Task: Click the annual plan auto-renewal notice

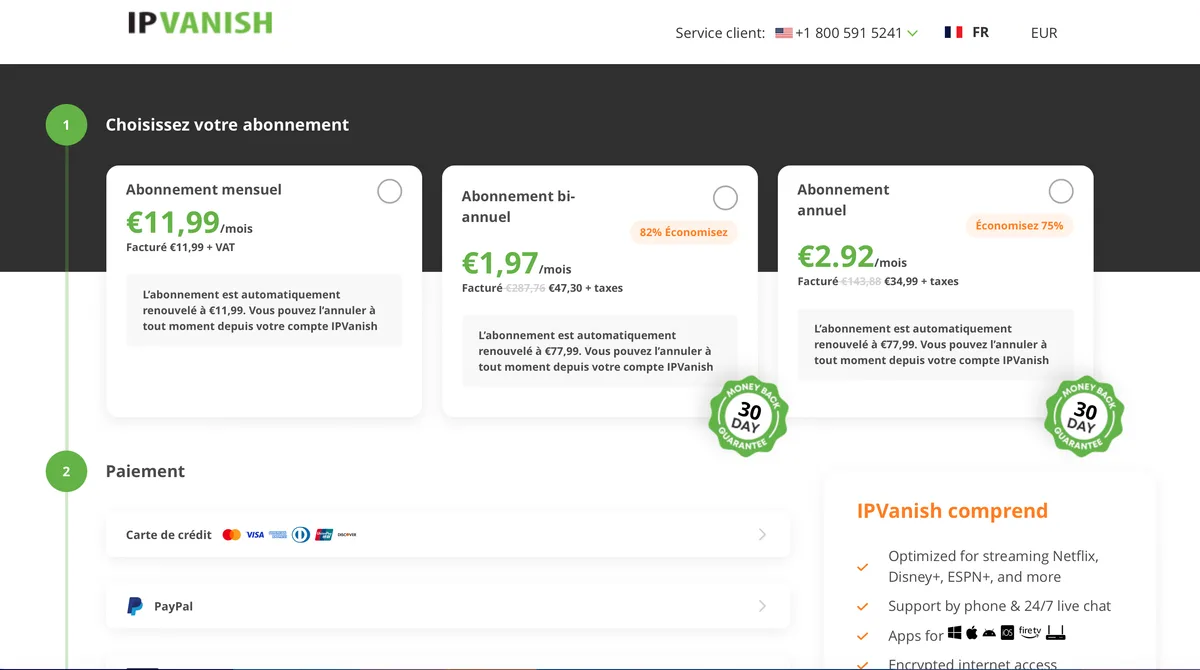Action: [936, 344]
